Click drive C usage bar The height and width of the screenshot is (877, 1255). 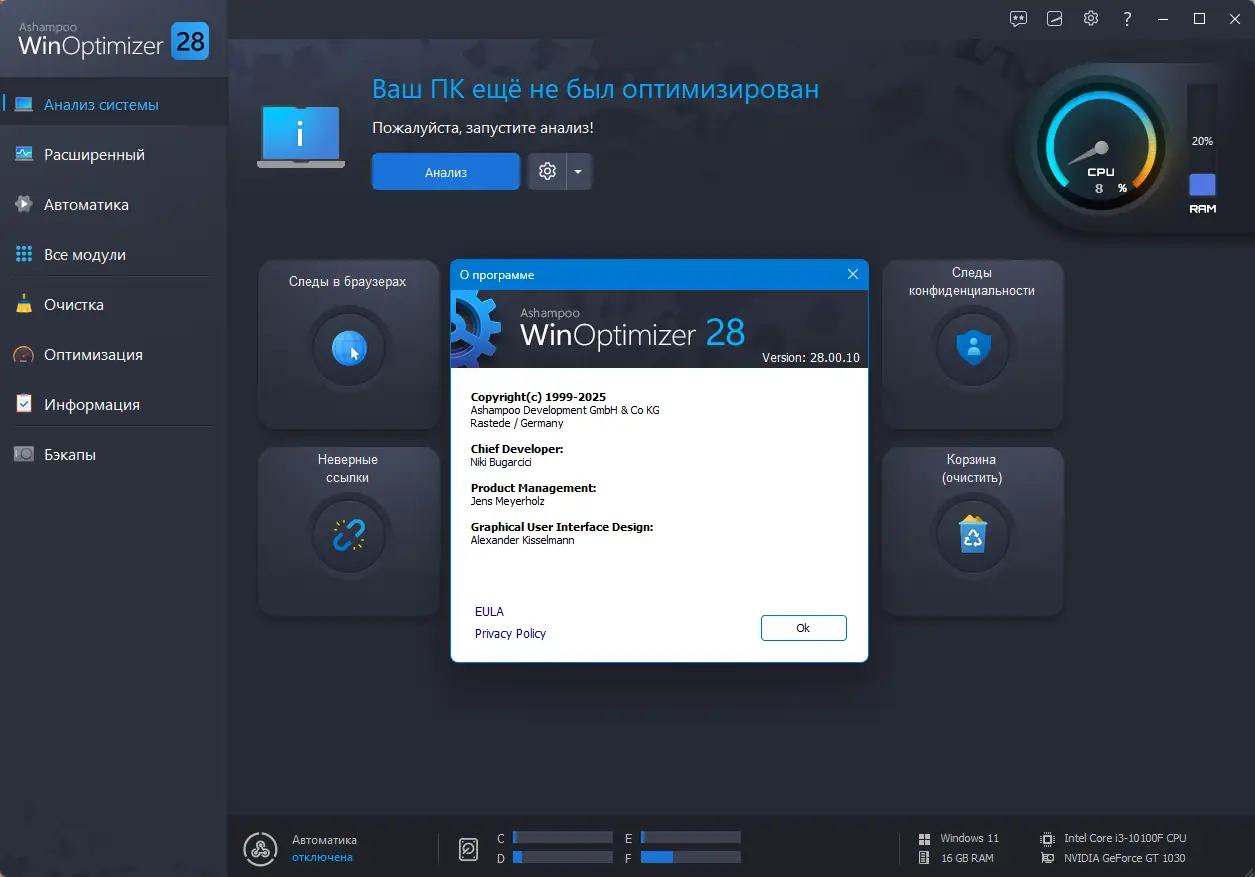562,837
